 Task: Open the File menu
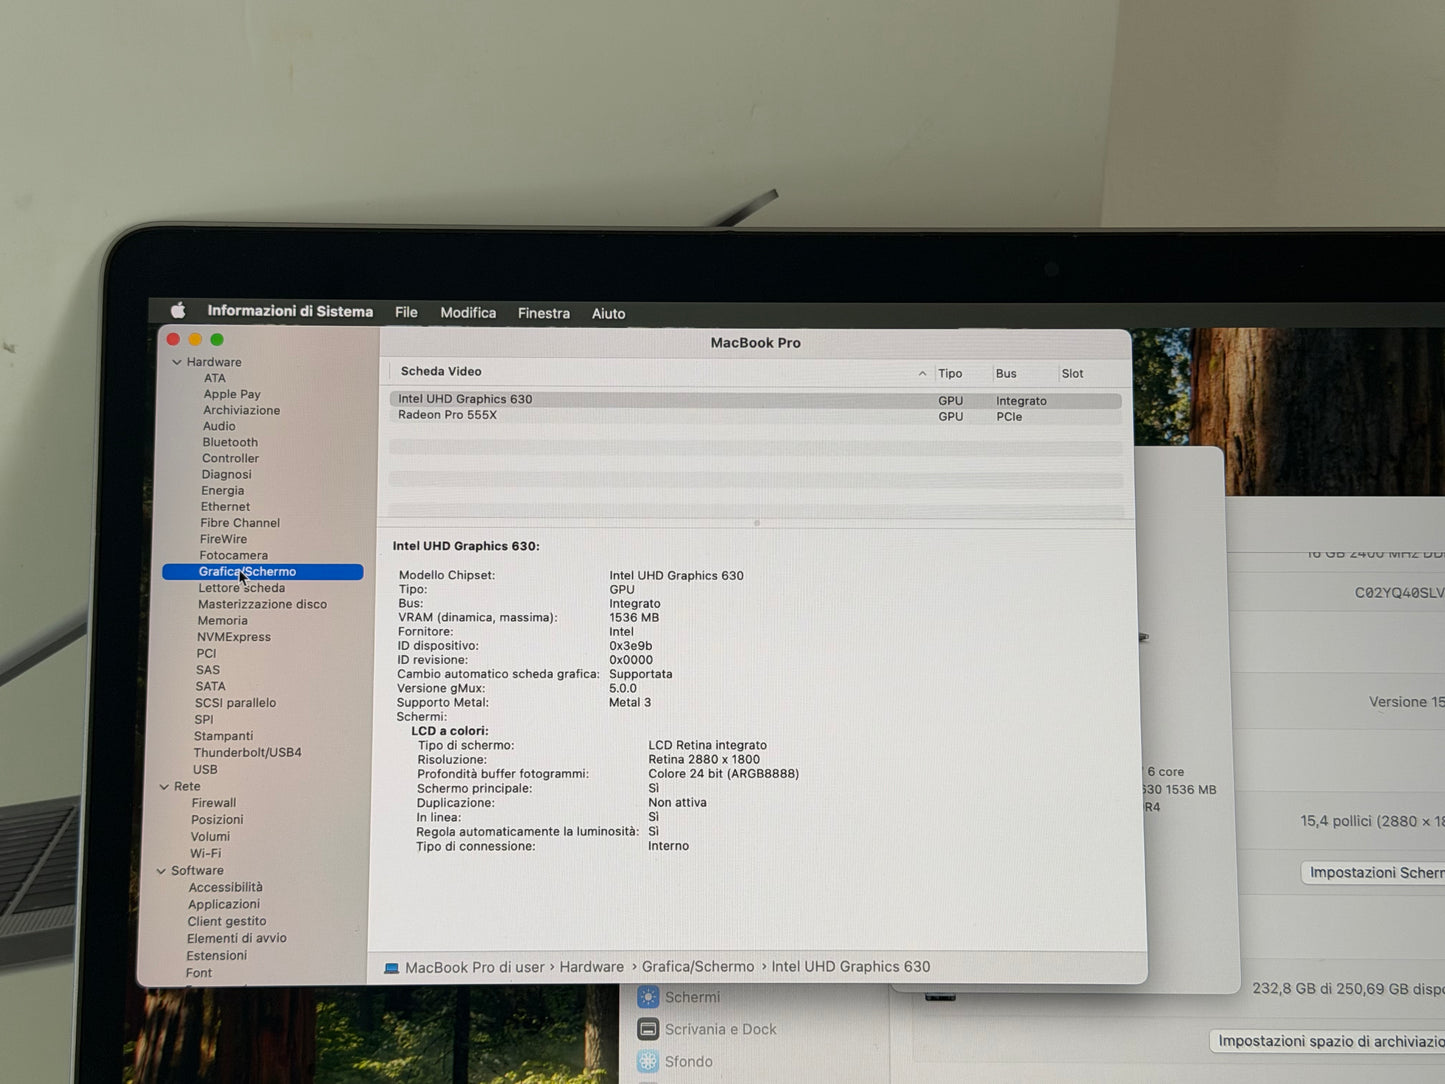tap(406, 312)
